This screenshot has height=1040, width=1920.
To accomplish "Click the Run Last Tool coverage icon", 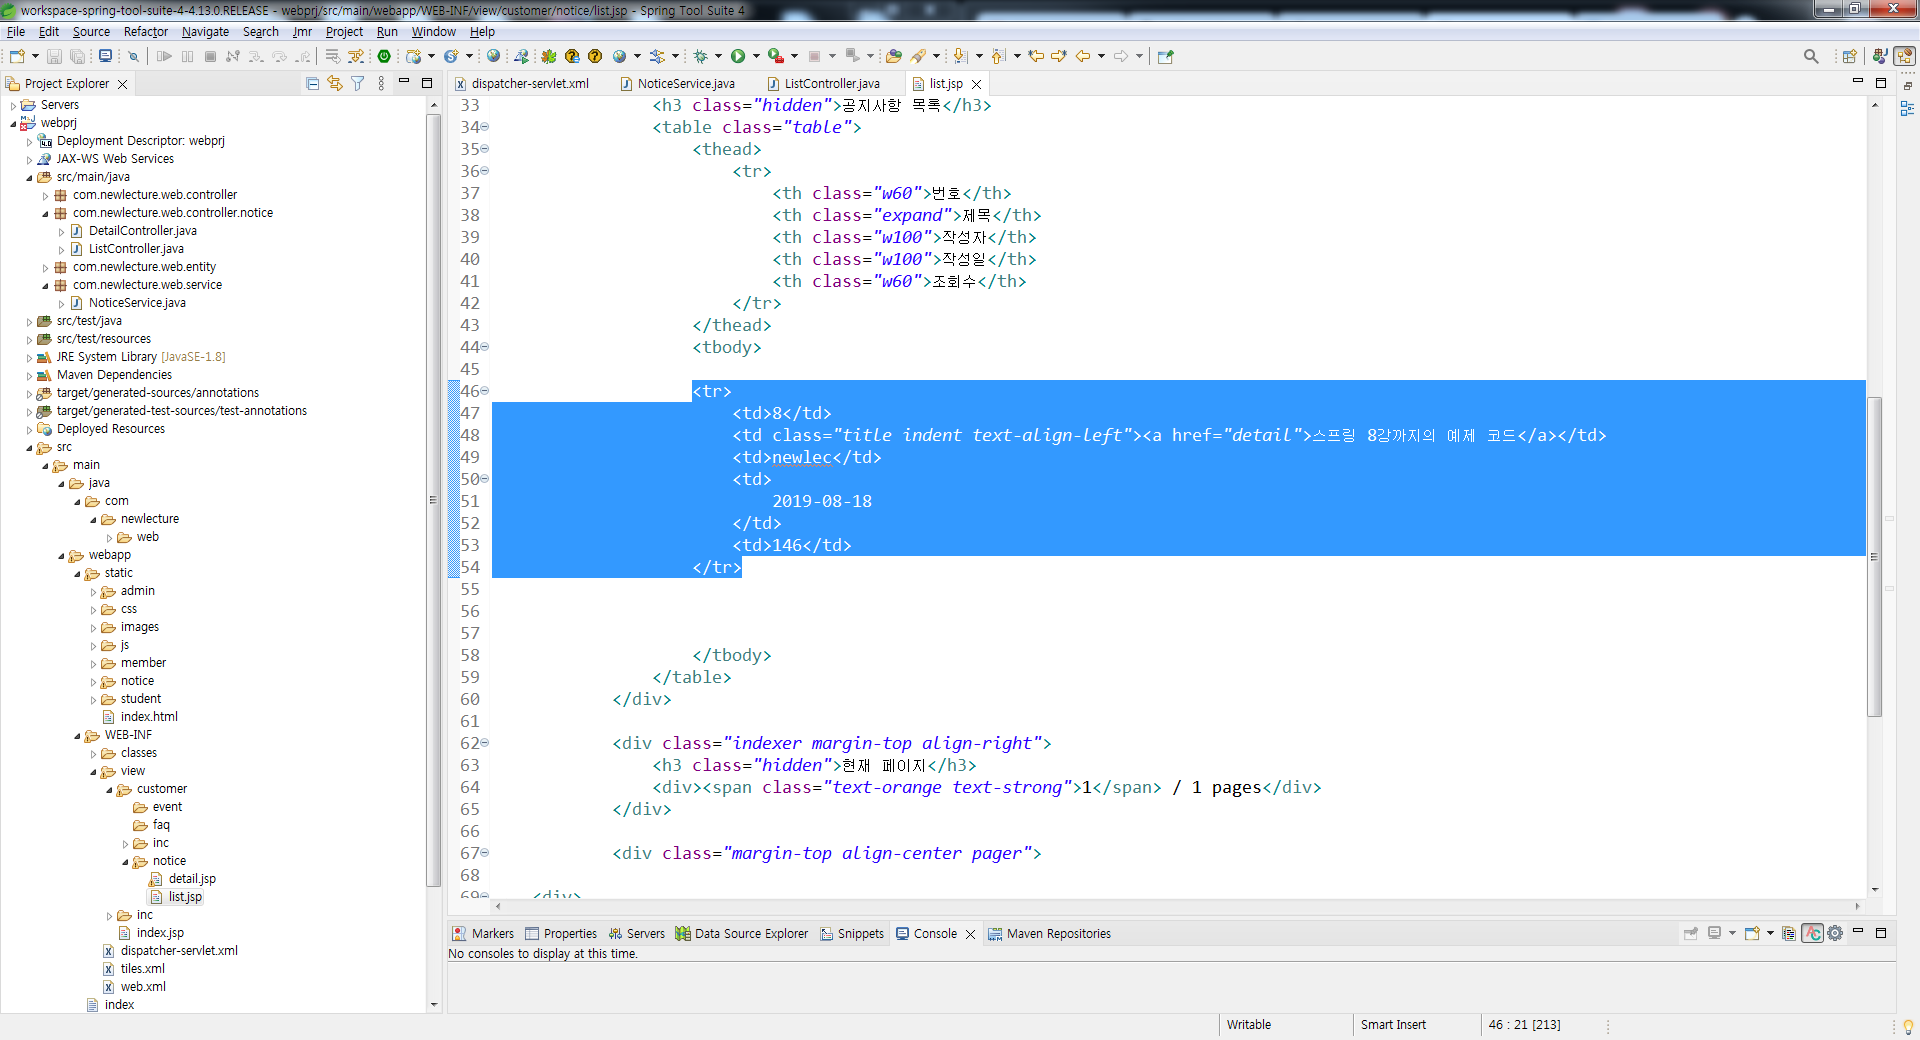I will pos(775,56).
